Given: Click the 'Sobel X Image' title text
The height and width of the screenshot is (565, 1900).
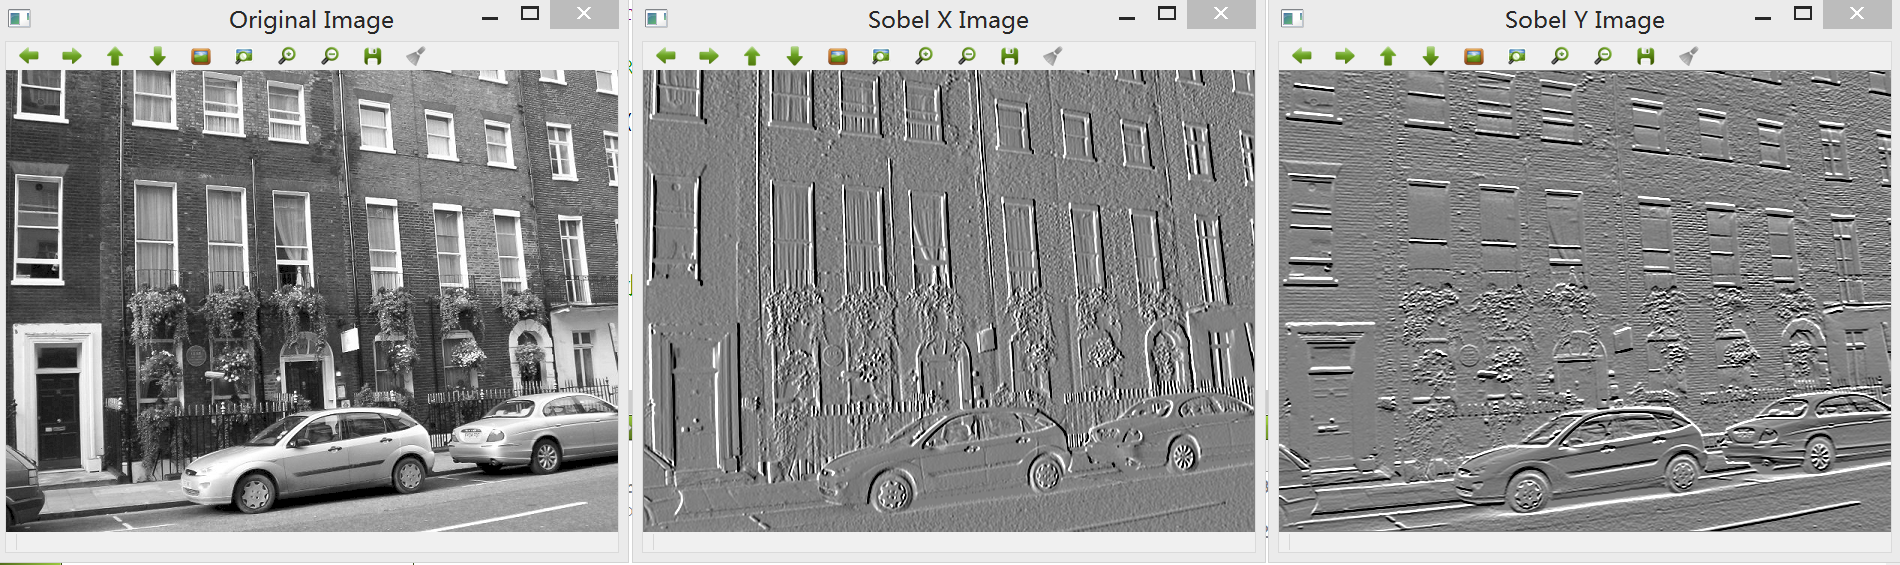Looking at the screenshot, I should 948,20.
